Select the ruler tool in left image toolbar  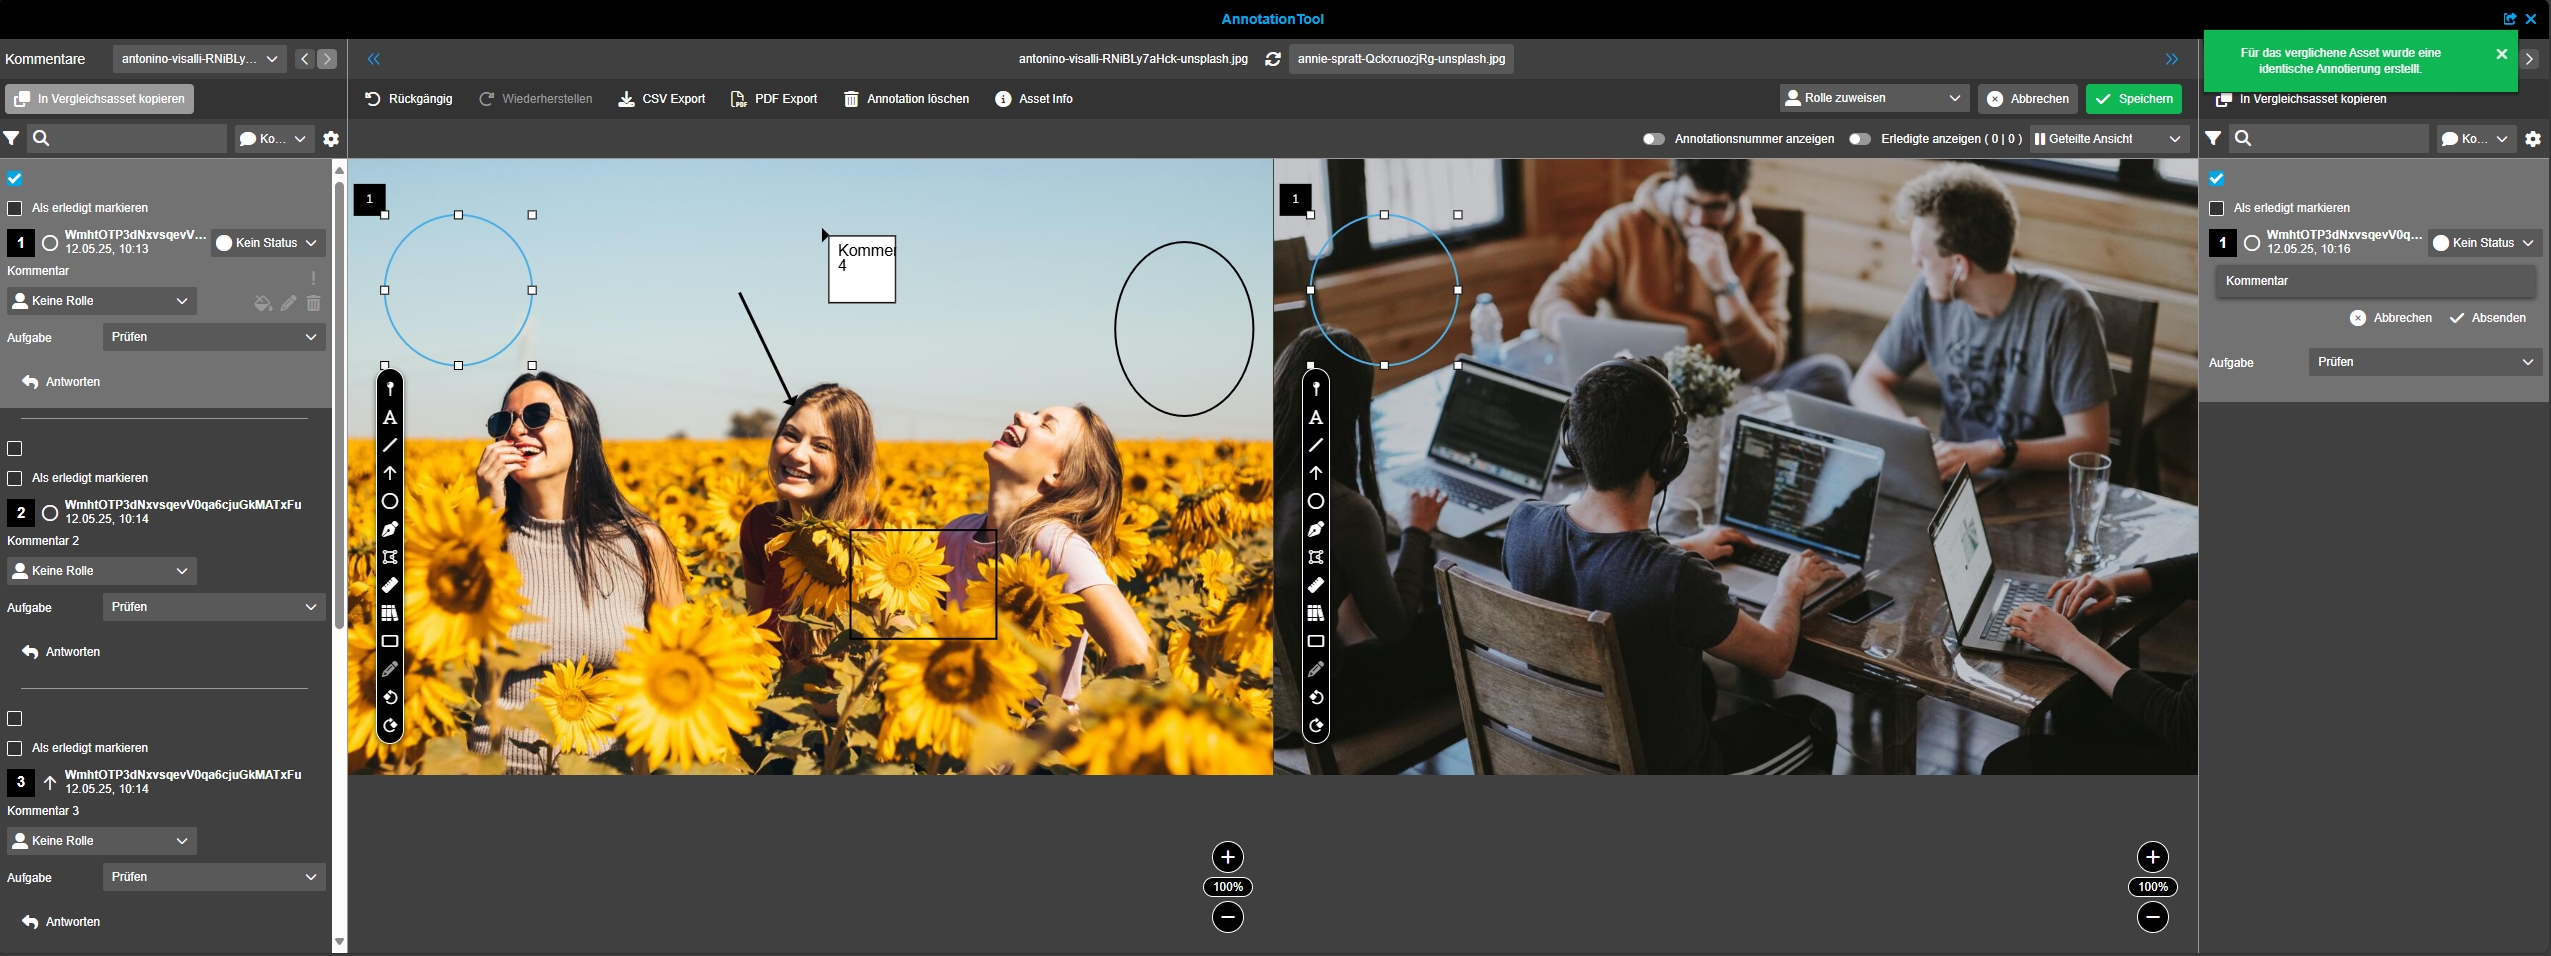pyautogui.click(x=390, y=585)
